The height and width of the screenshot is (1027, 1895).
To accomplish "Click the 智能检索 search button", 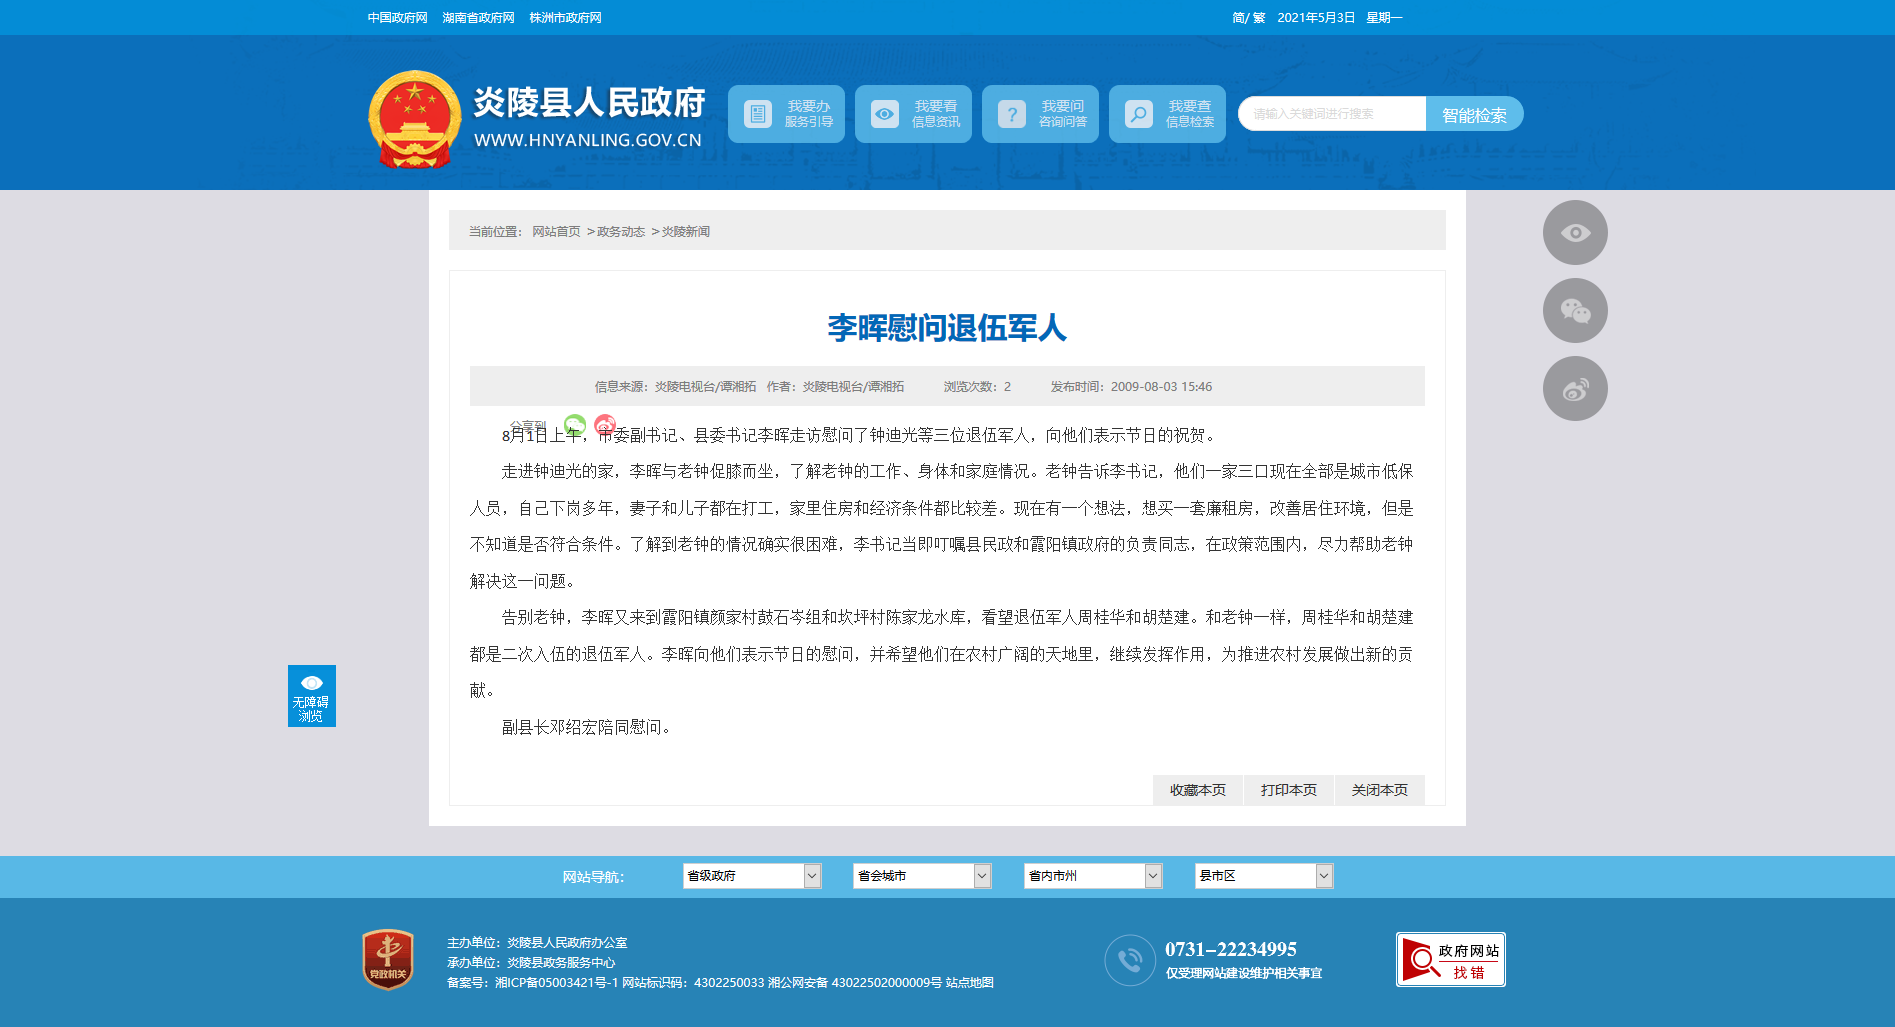I will coord(1474,115).
